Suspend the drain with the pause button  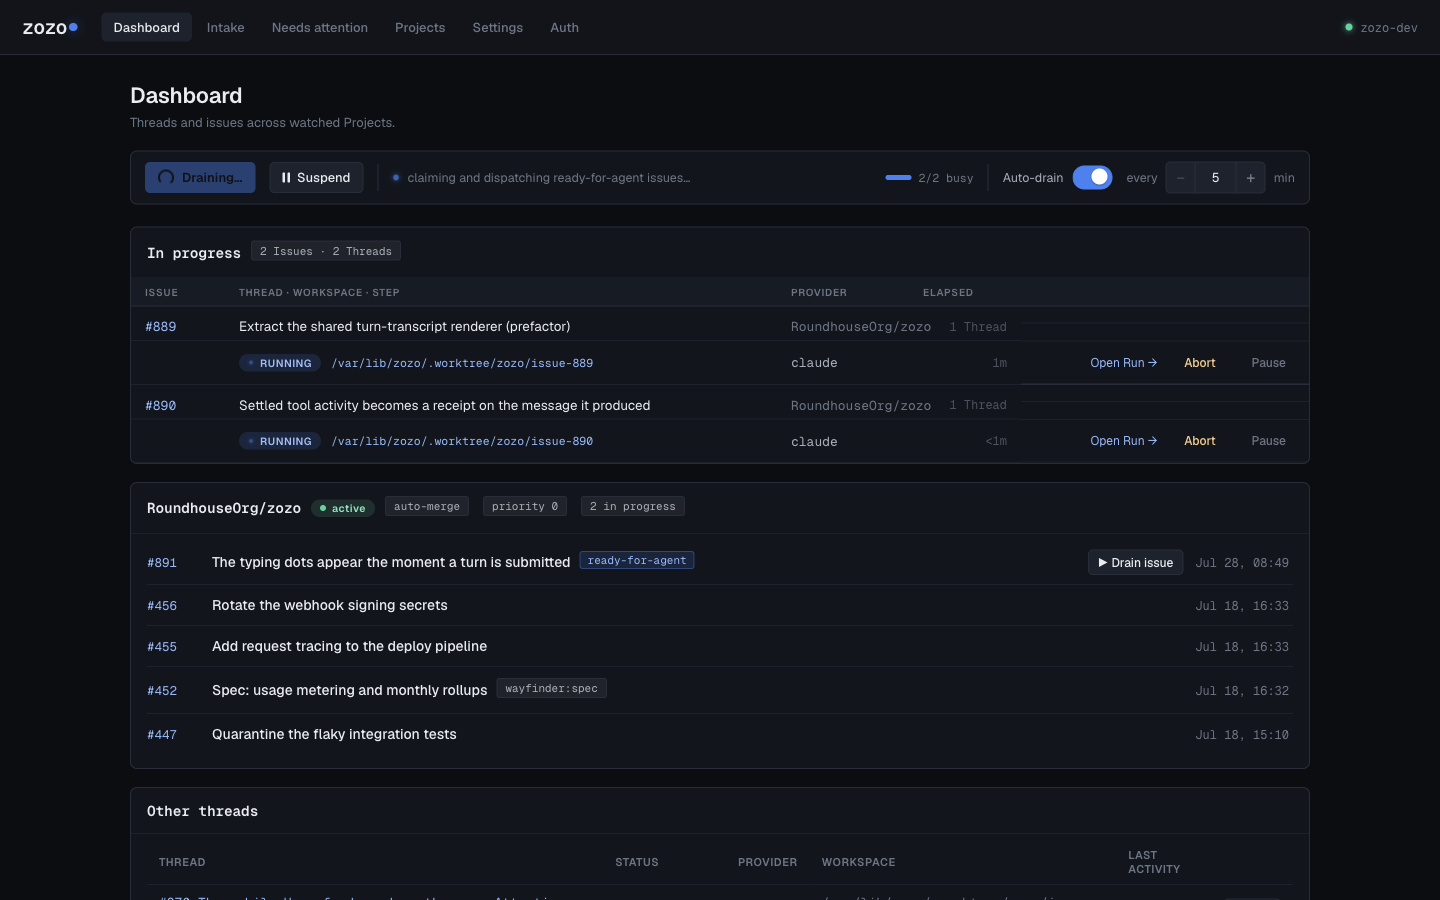(x=316, y=177)
